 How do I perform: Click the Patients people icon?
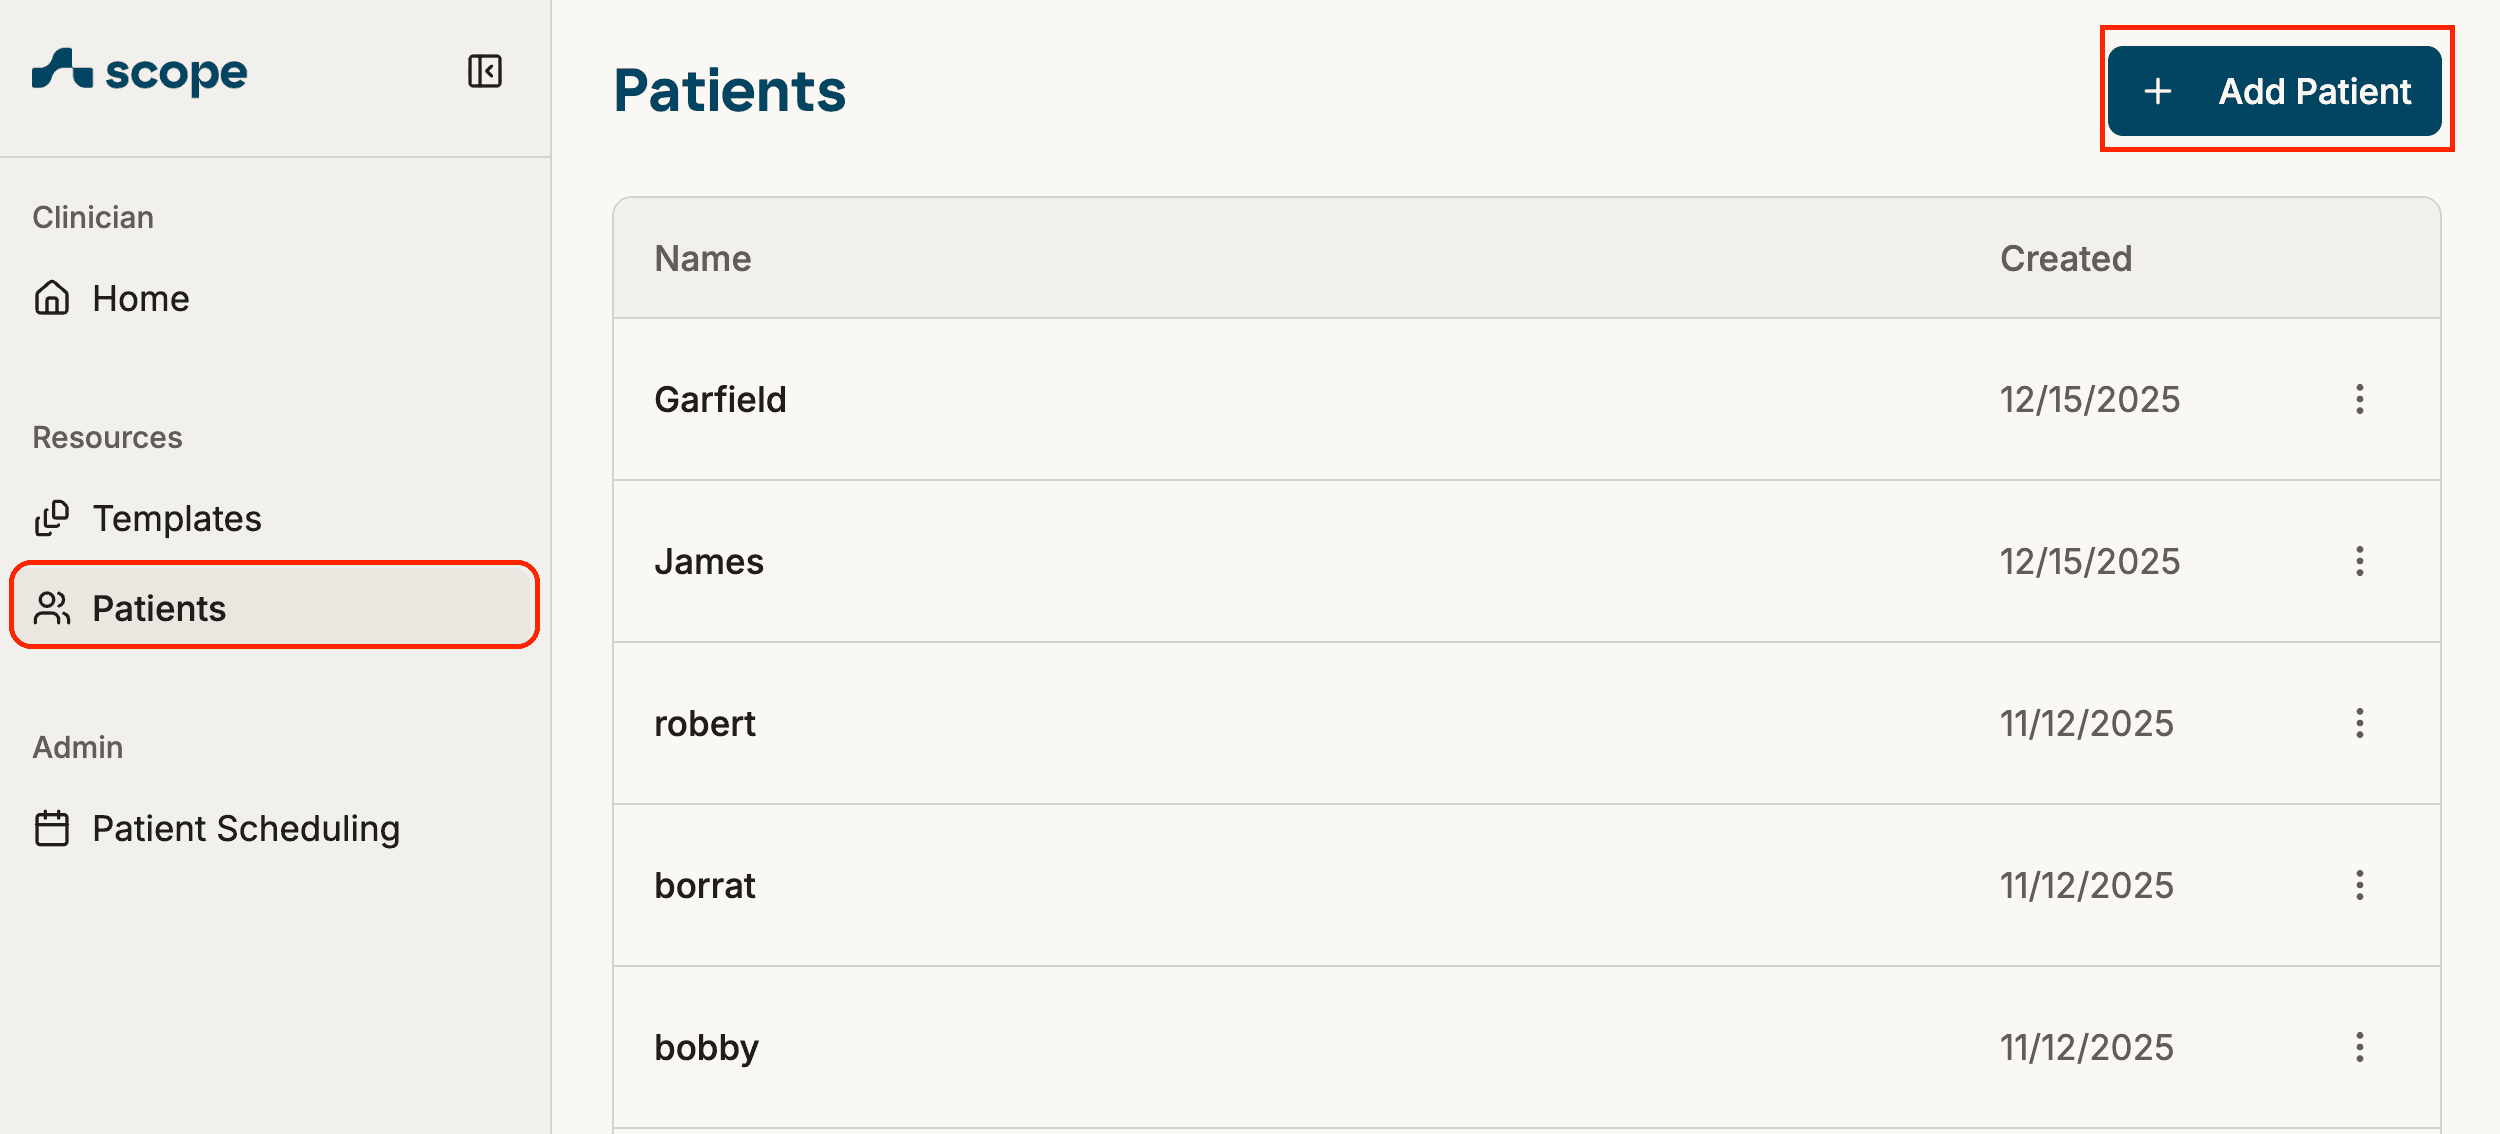pyautogui.click(x=52, y=608)
